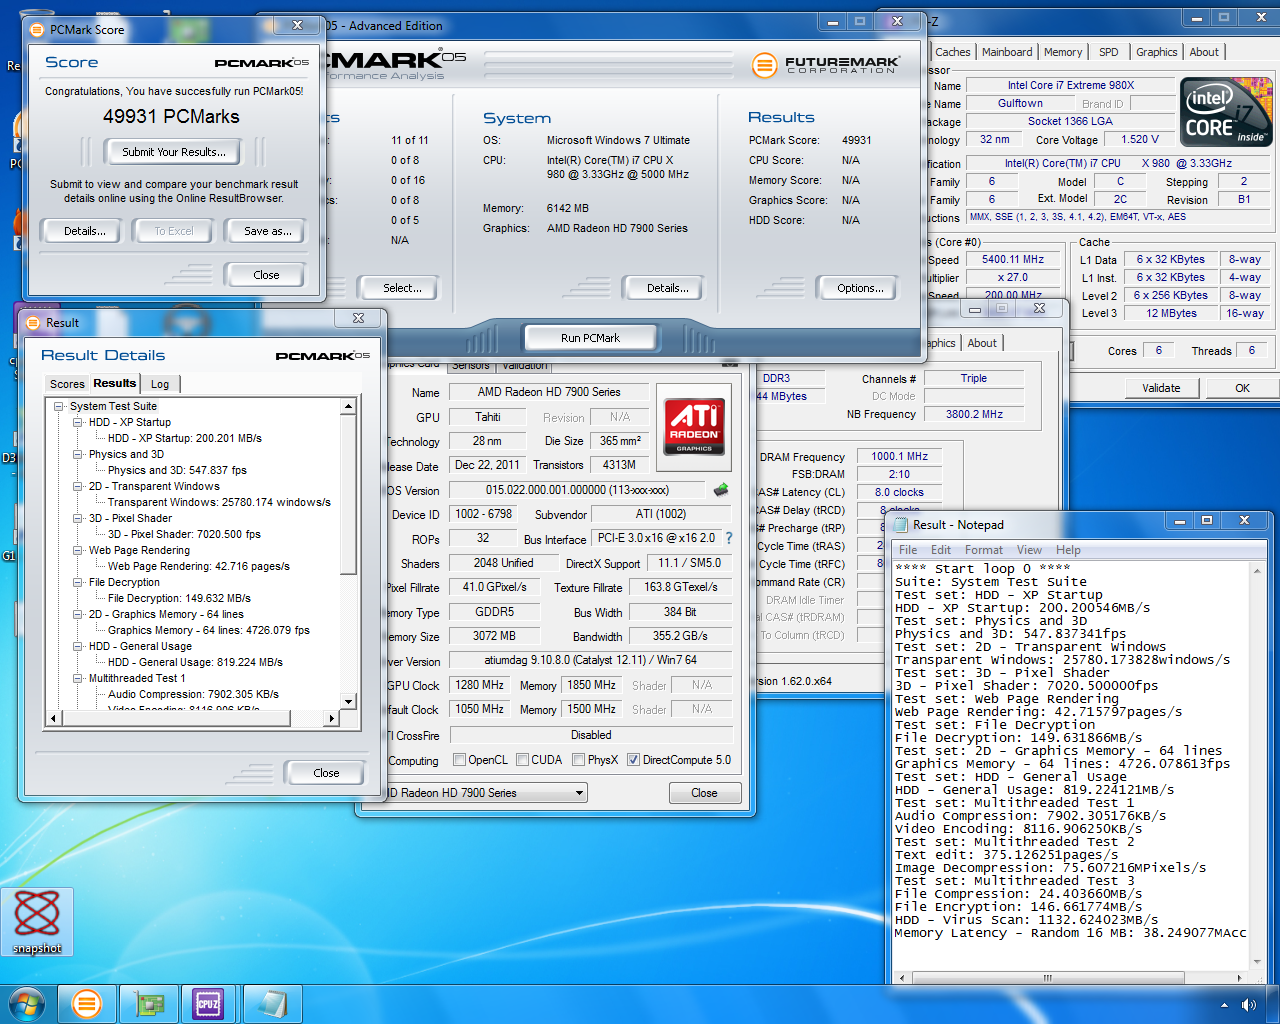Collapse the Multithreaded Test 1 node
This screenshot has height=1024, width=1280.
(x=78, y=679)
